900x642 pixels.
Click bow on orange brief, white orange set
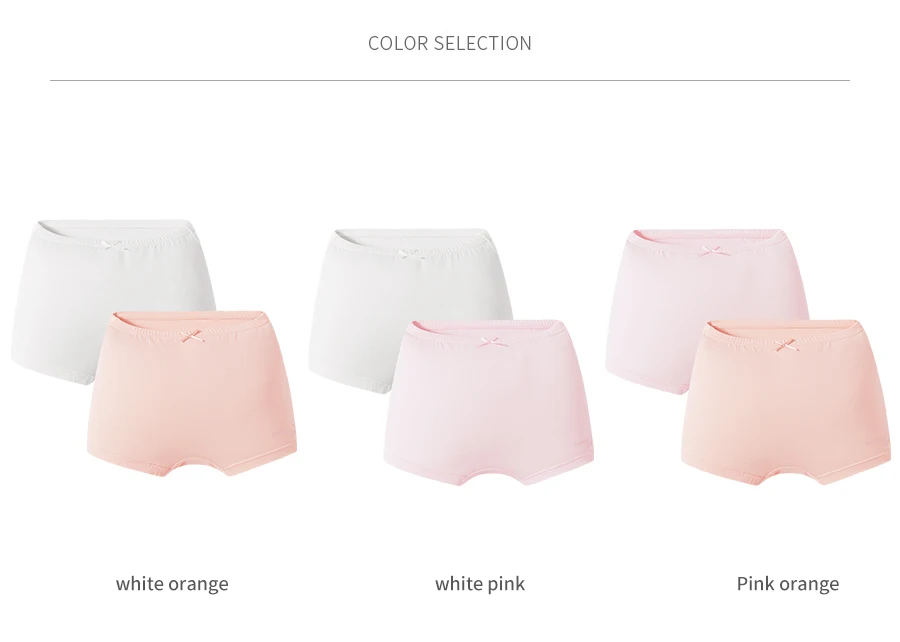coord(193,336)
